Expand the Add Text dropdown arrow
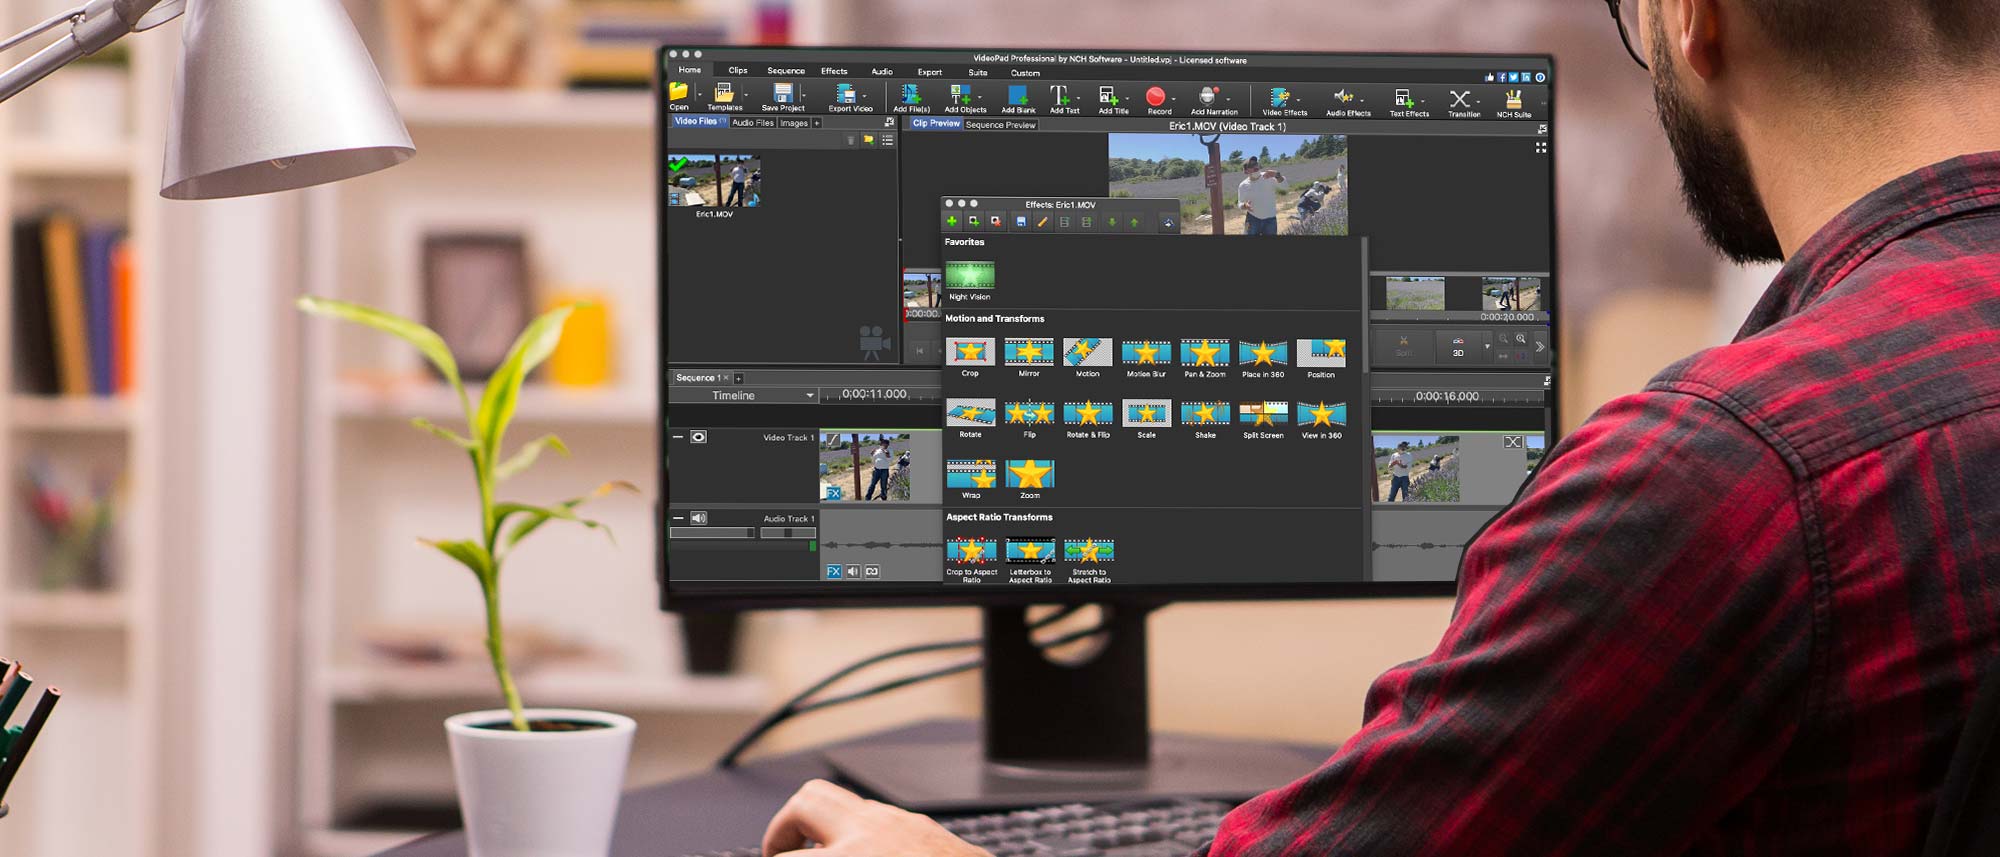 (x=1078, y=98)
